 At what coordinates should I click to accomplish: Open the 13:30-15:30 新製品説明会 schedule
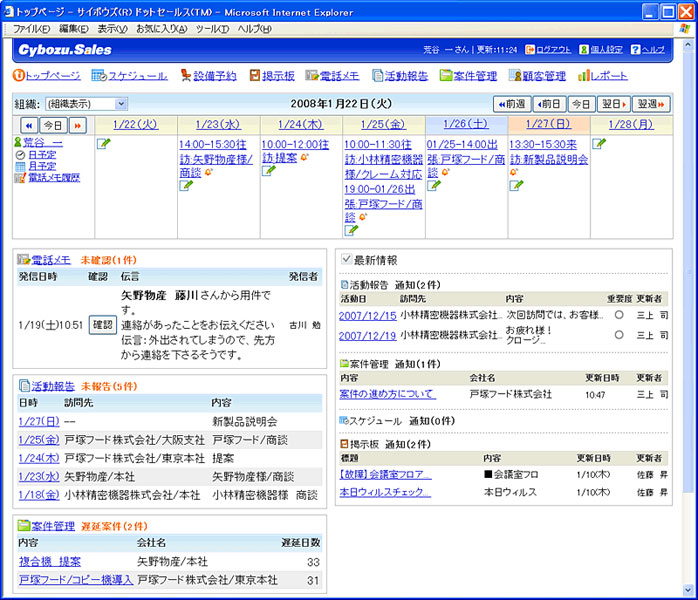548,152
